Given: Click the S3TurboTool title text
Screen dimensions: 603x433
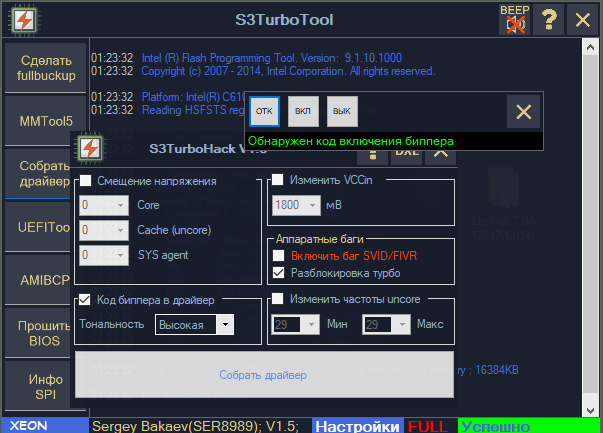Looking at the screenshot, I should tap(284, 20).
